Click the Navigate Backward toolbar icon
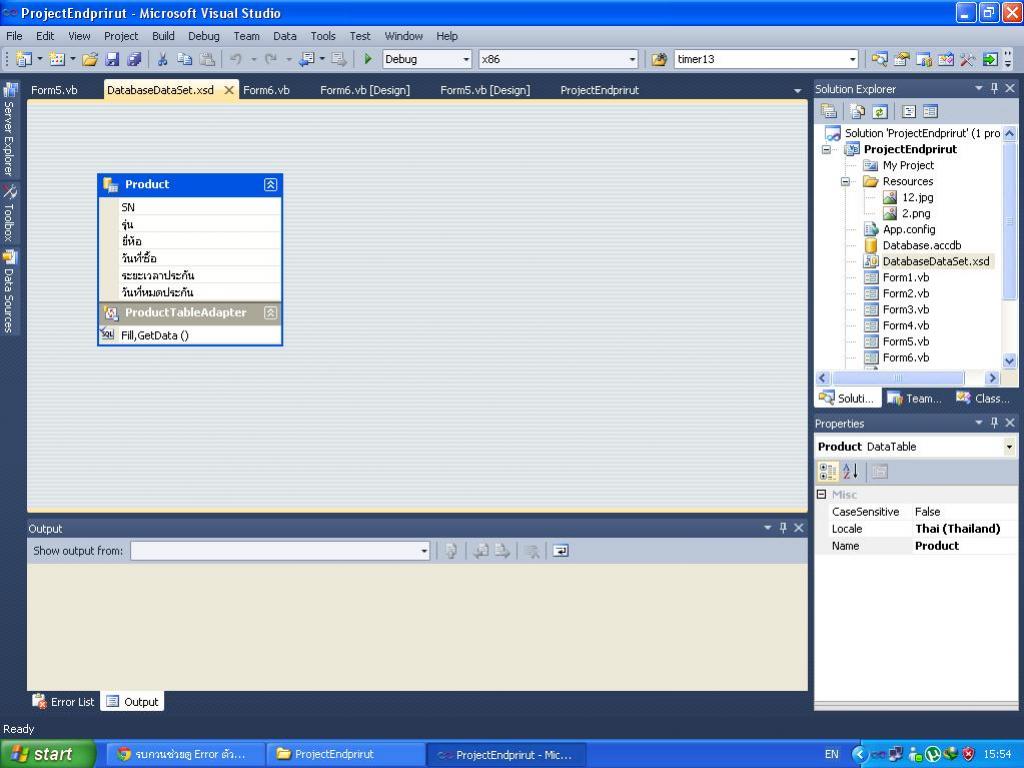The height and width of the screenshot is (768, 1024). [x=307, y=59]
